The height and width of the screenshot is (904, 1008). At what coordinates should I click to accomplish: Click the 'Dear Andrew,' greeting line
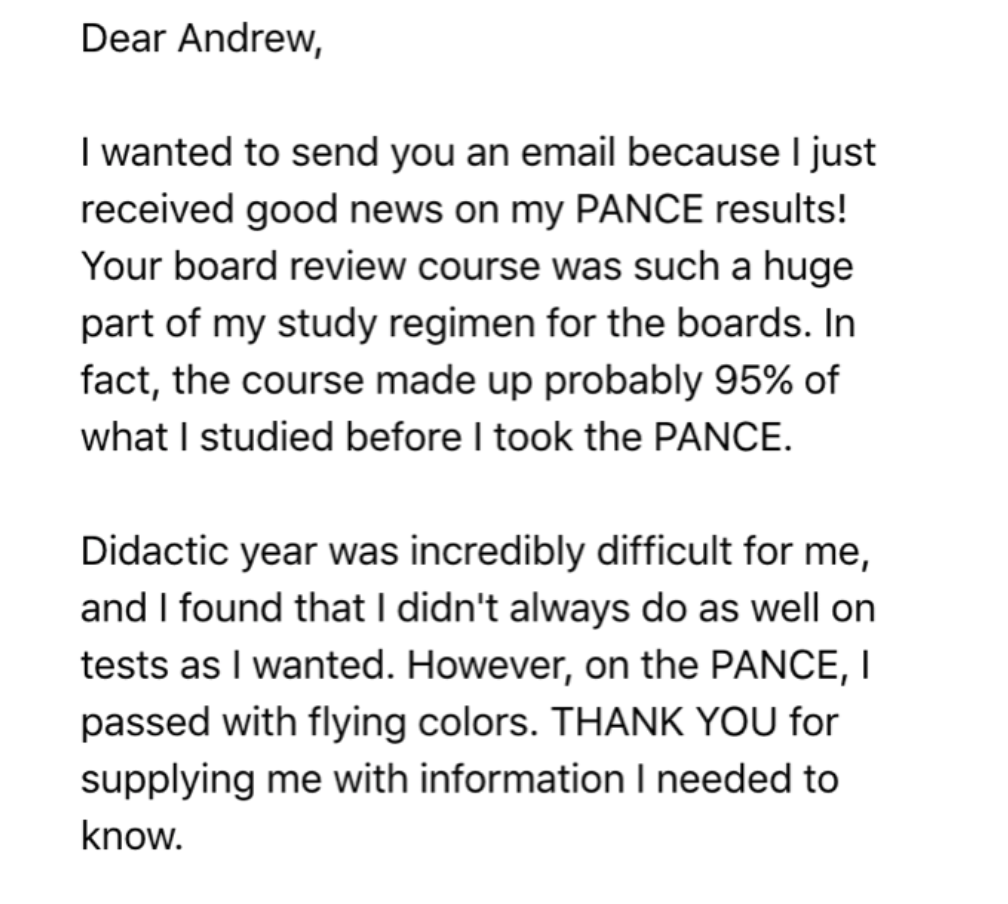pos(201,39)
